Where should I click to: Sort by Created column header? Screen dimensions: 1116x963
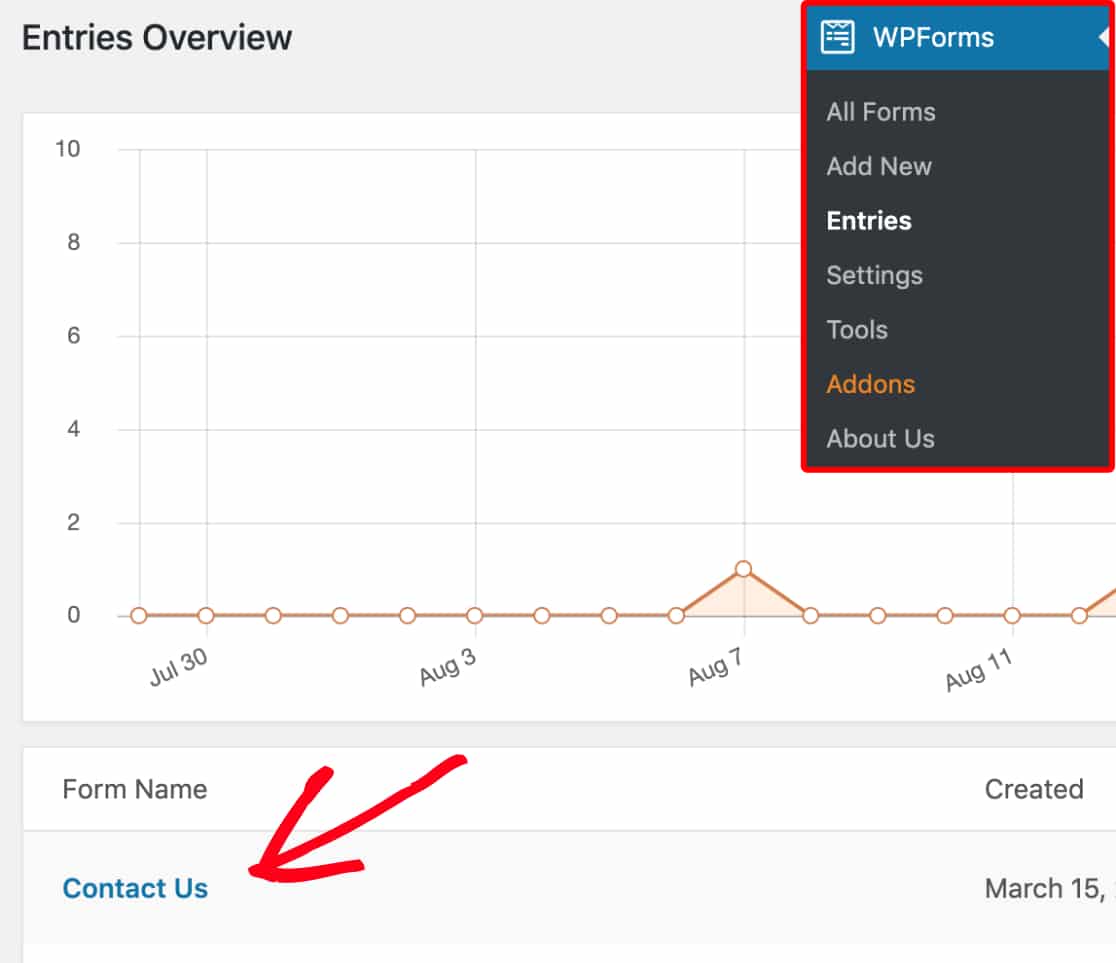click(1034, 789)
